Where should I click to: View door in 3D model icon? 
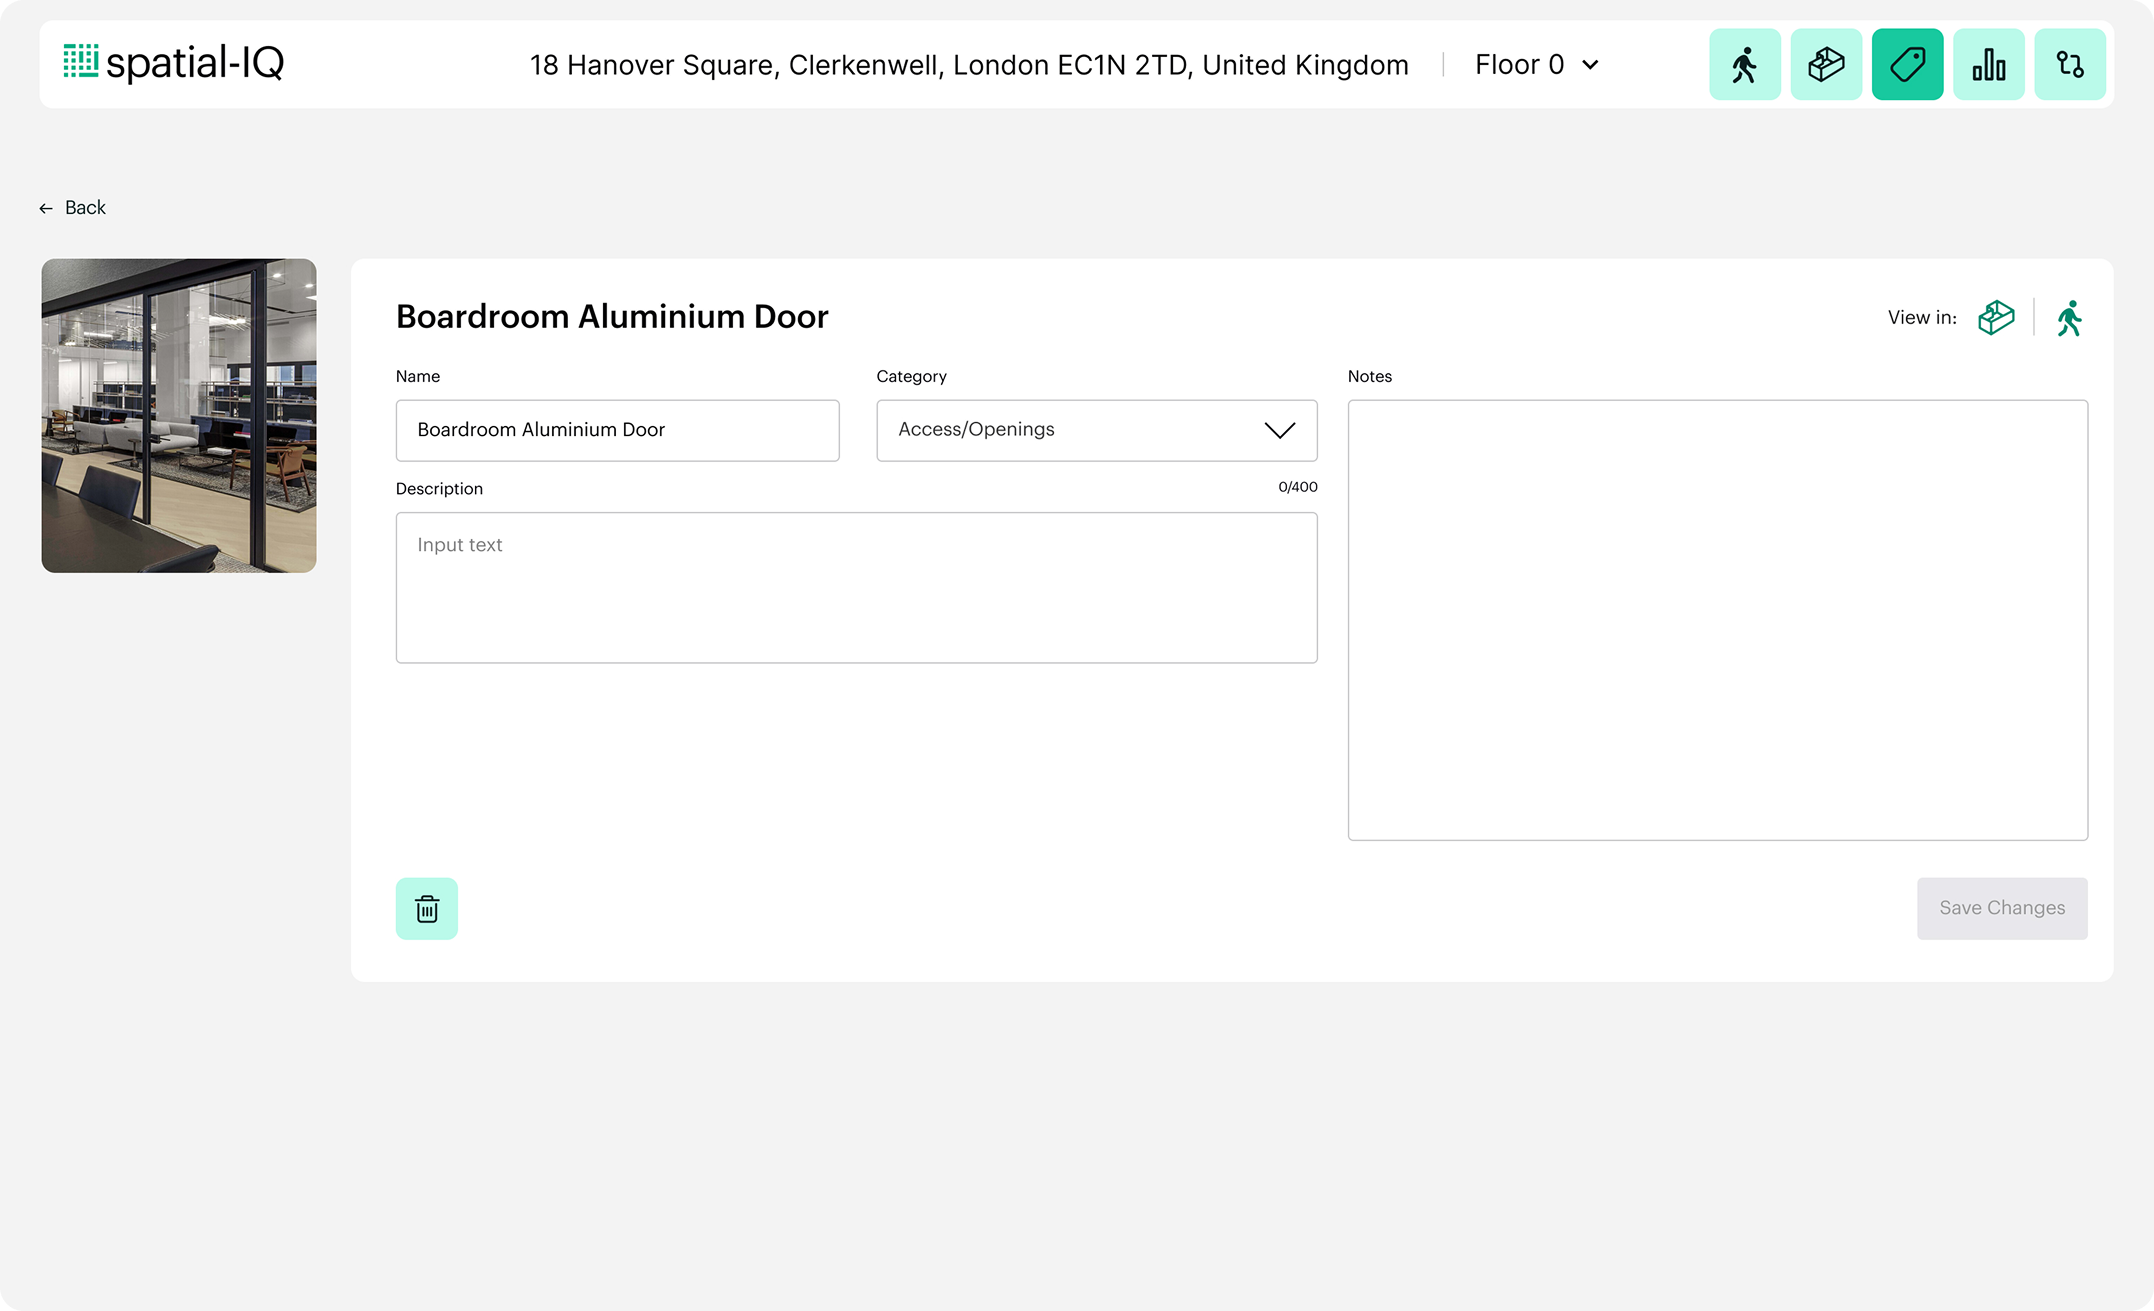pos(1996,318)
